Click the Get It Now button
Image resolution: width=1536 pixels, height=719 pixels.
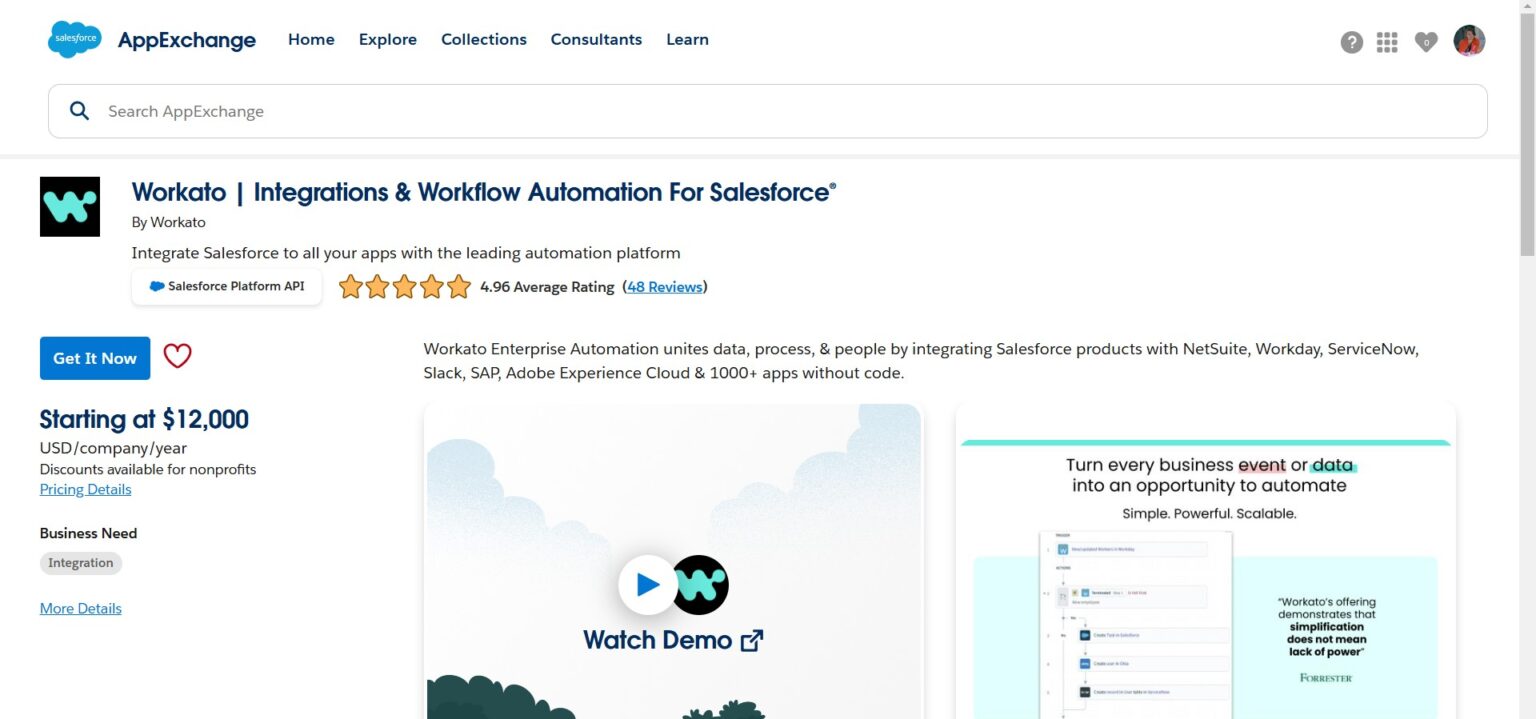tap(94, 357)
